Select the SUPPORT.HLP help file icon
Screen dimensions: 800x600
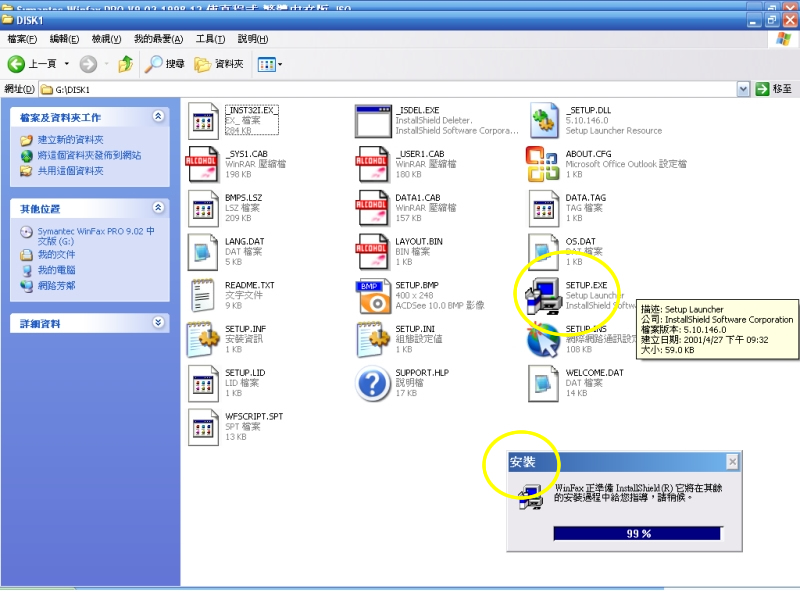(x=373, y=383)
